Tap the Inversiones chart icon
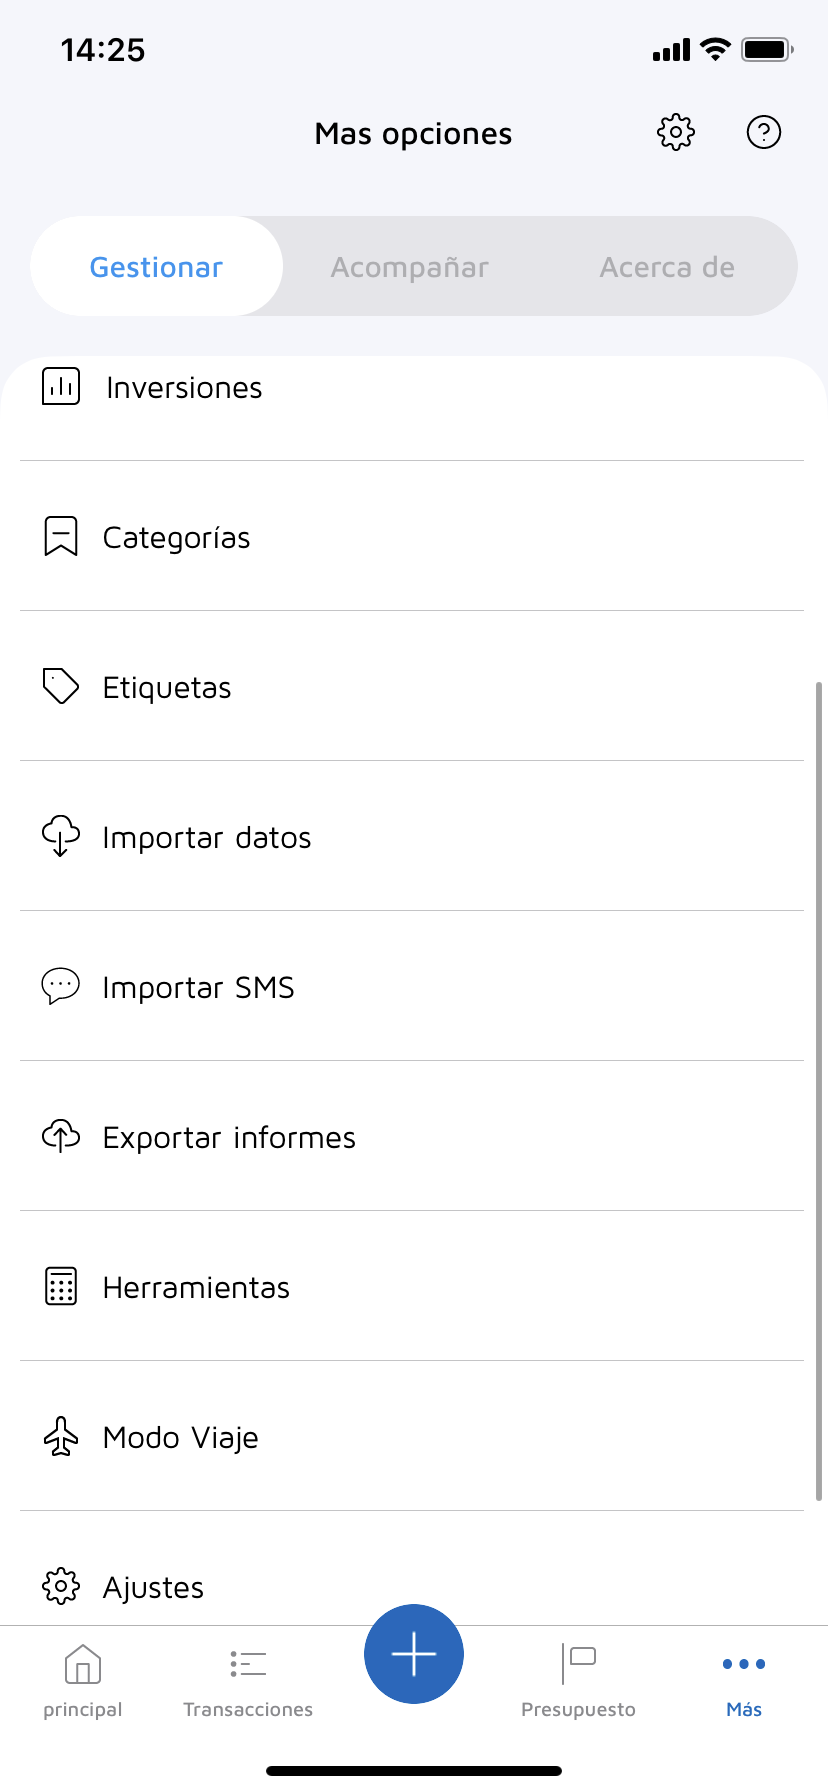 point(61,386)
